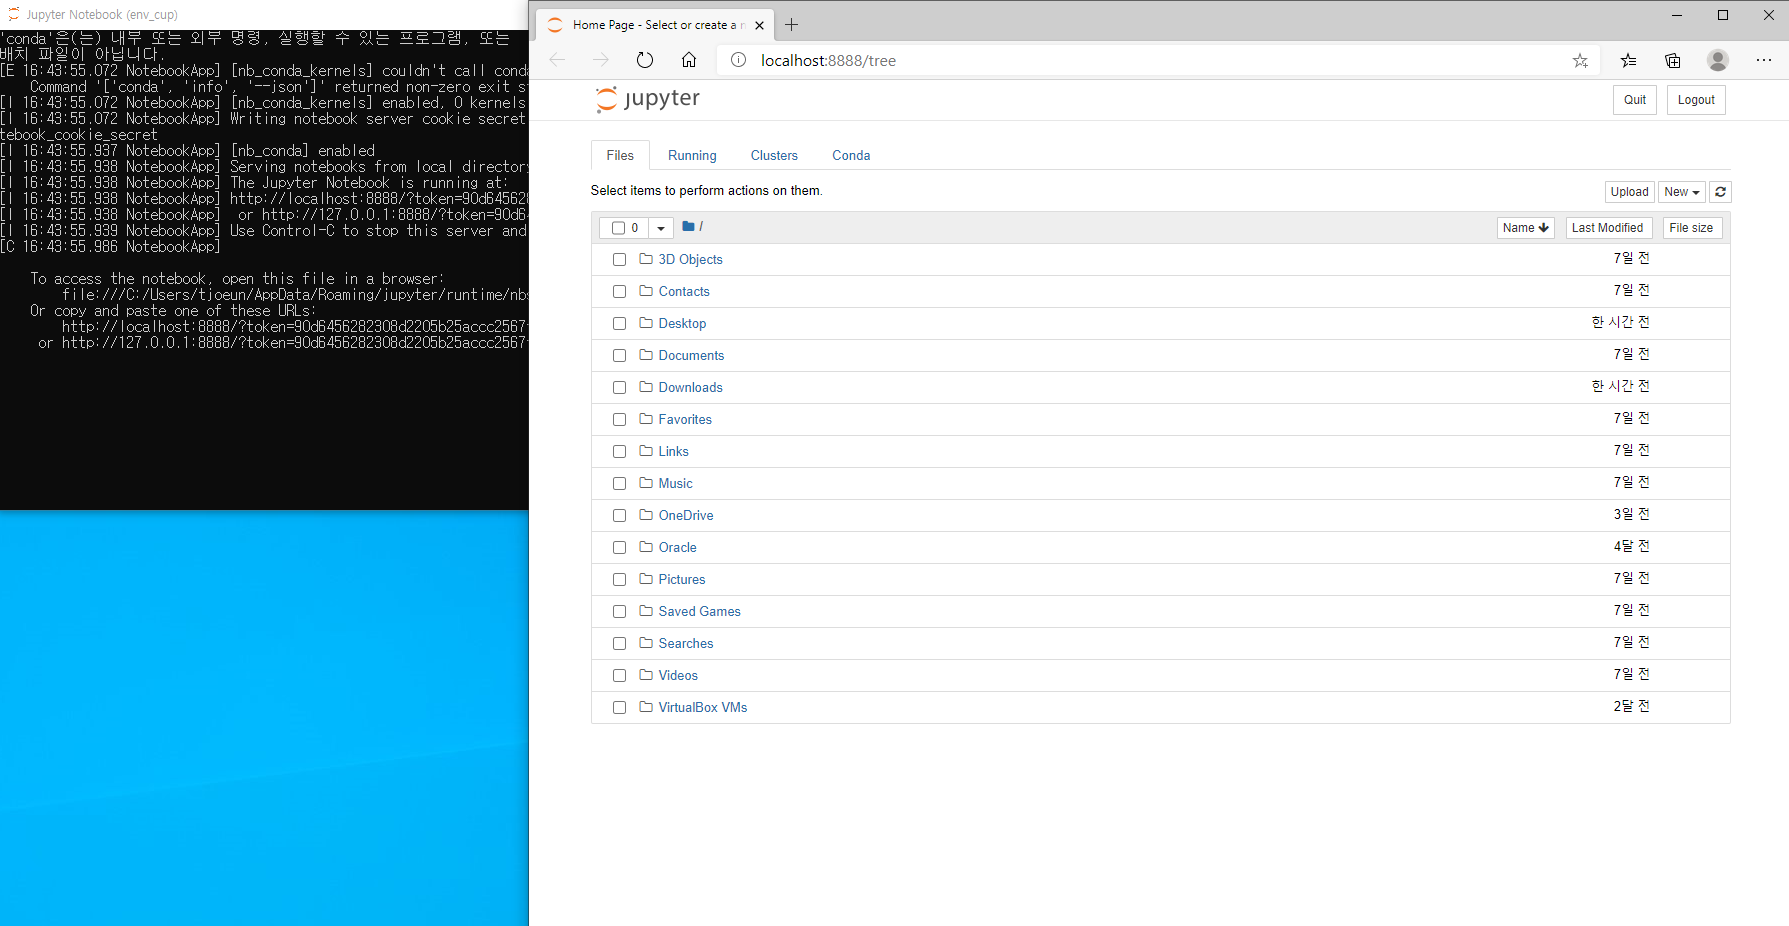
Task: Click the Pictures folder icon
Action: point(646,579)
